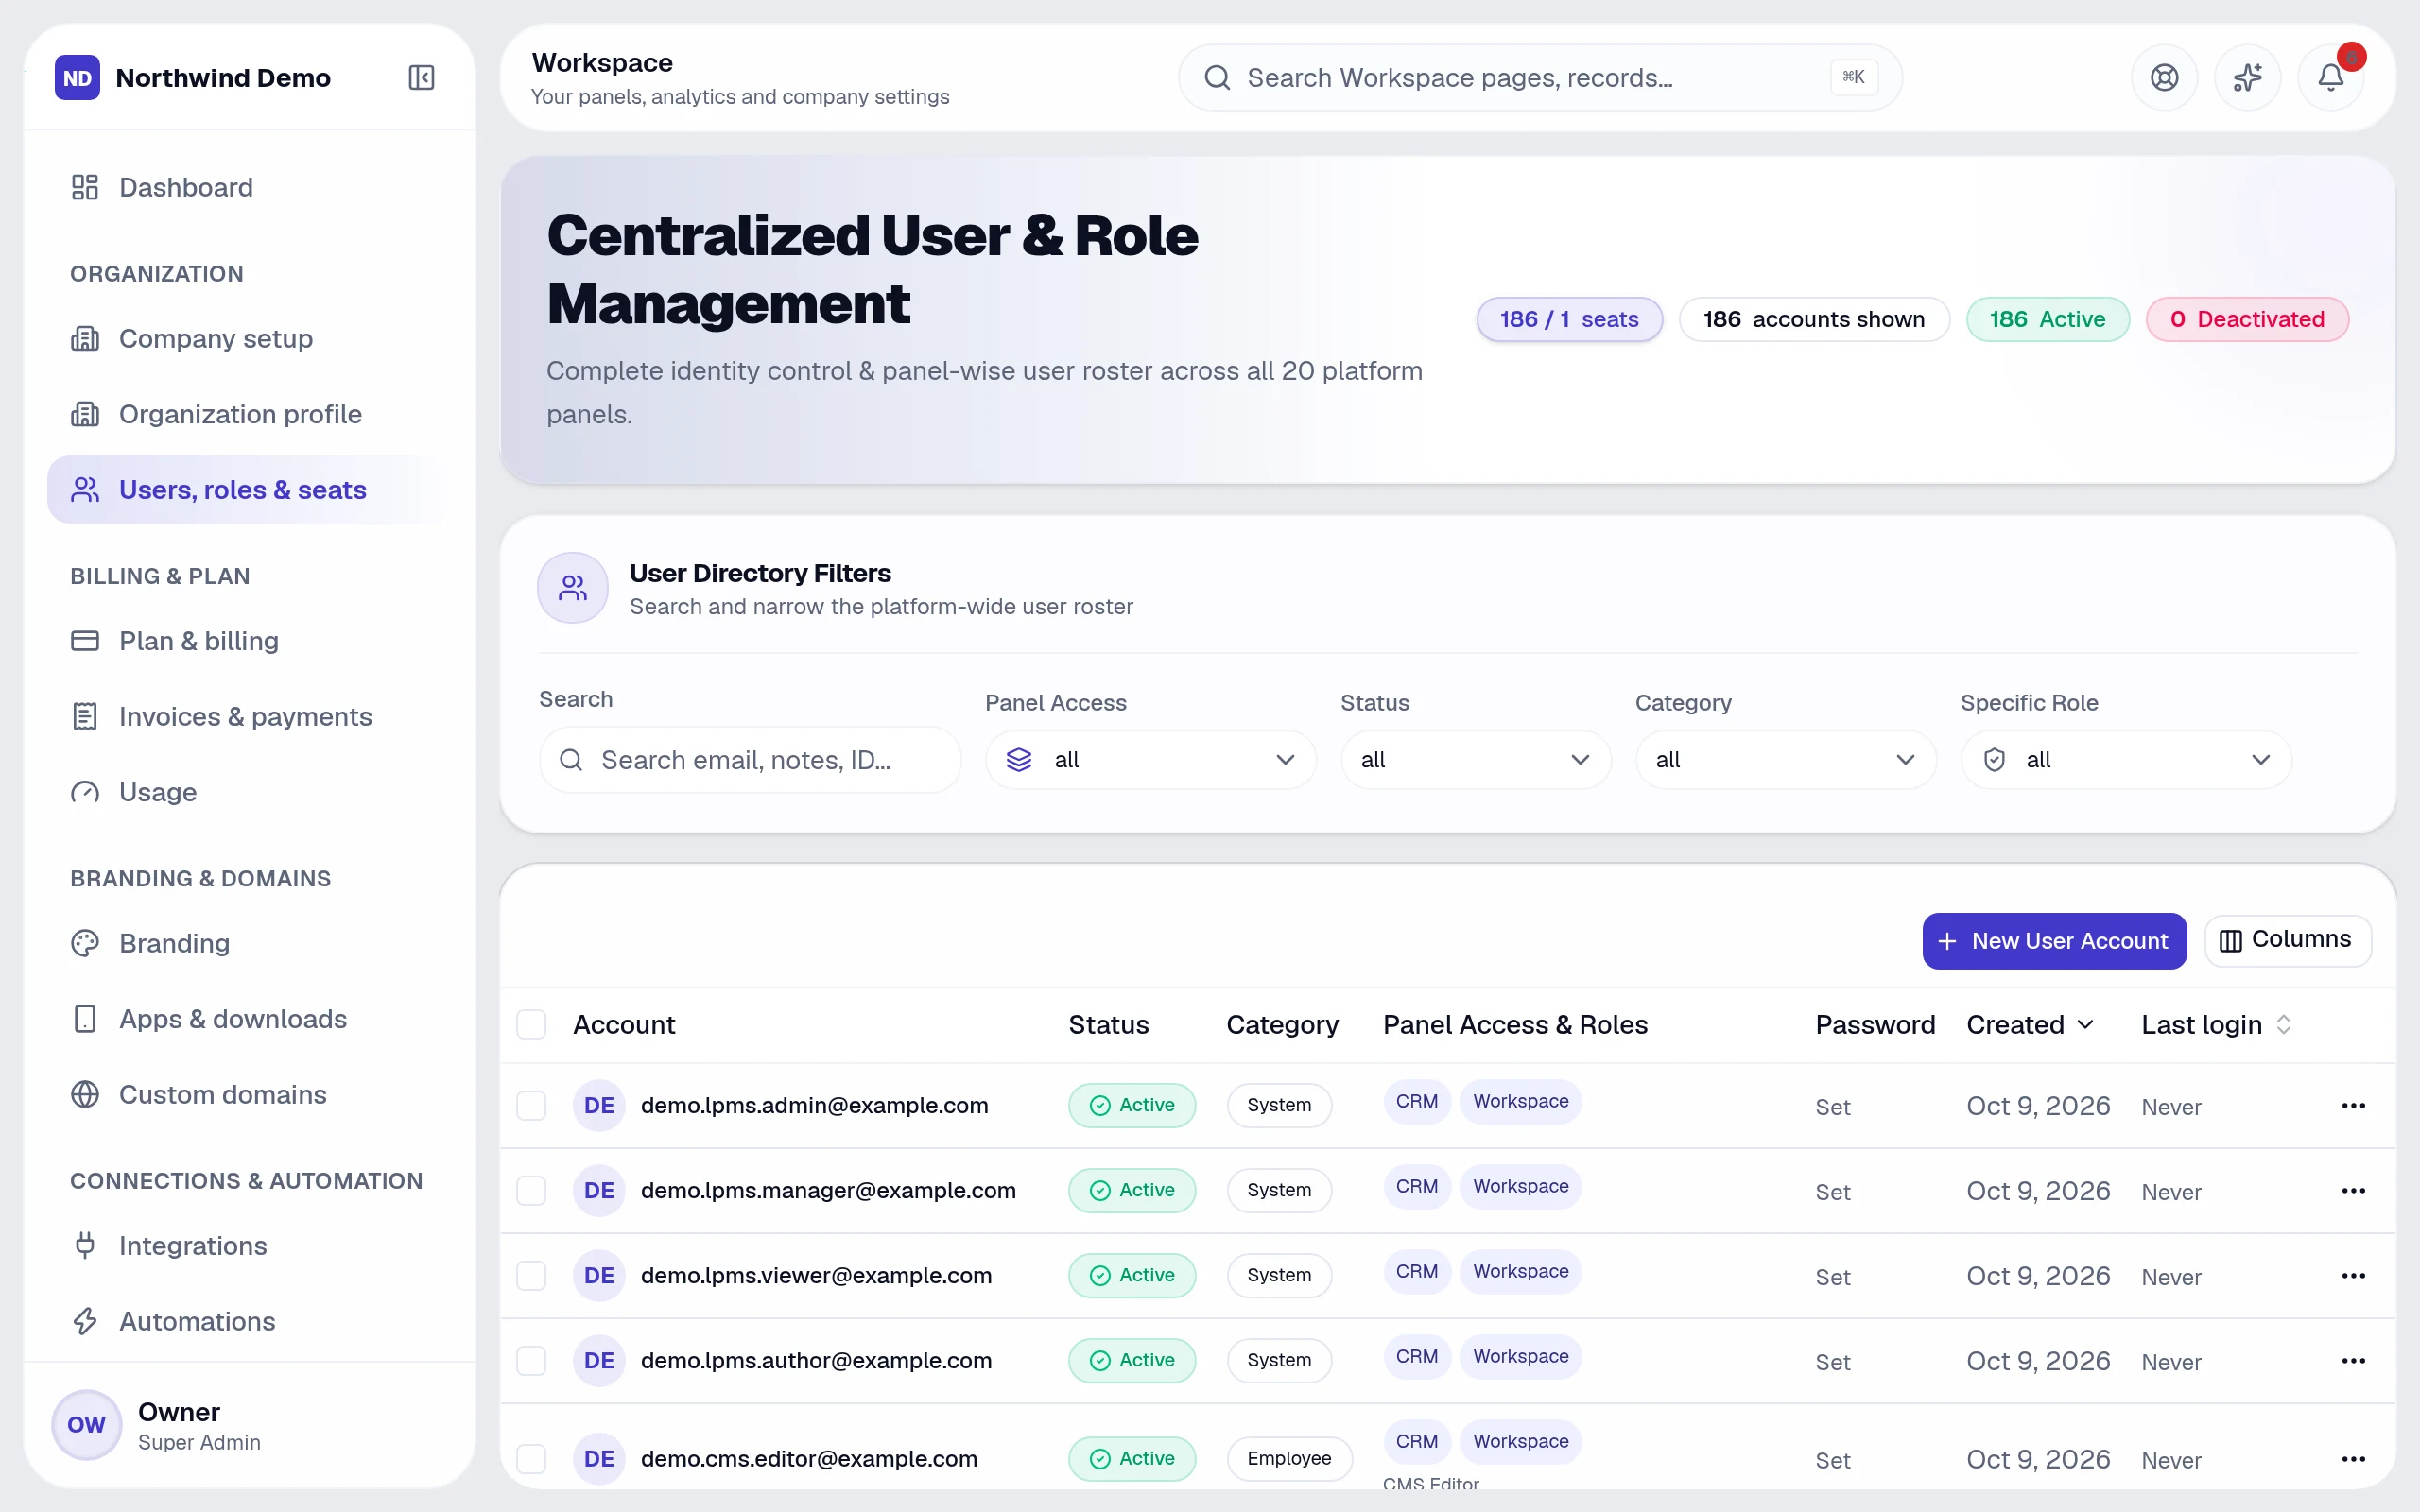Open demo.lpms.admin@example.com account

[814, 1105]
